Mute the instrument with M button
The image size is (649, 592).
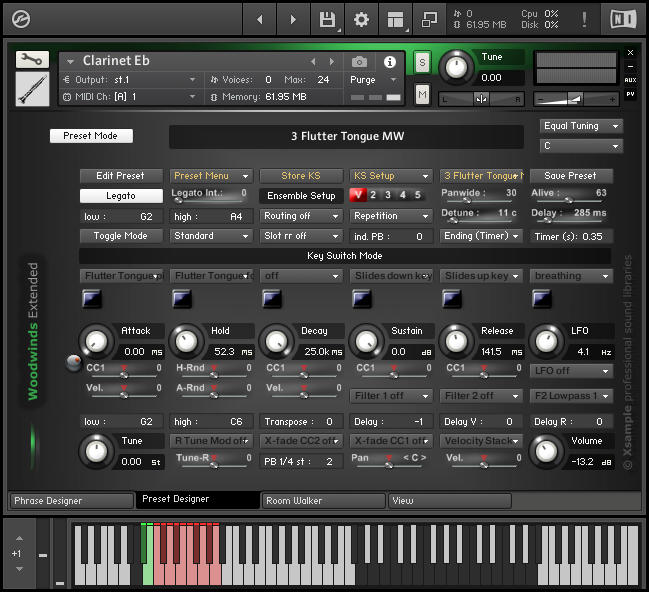[x=422, y=95]
